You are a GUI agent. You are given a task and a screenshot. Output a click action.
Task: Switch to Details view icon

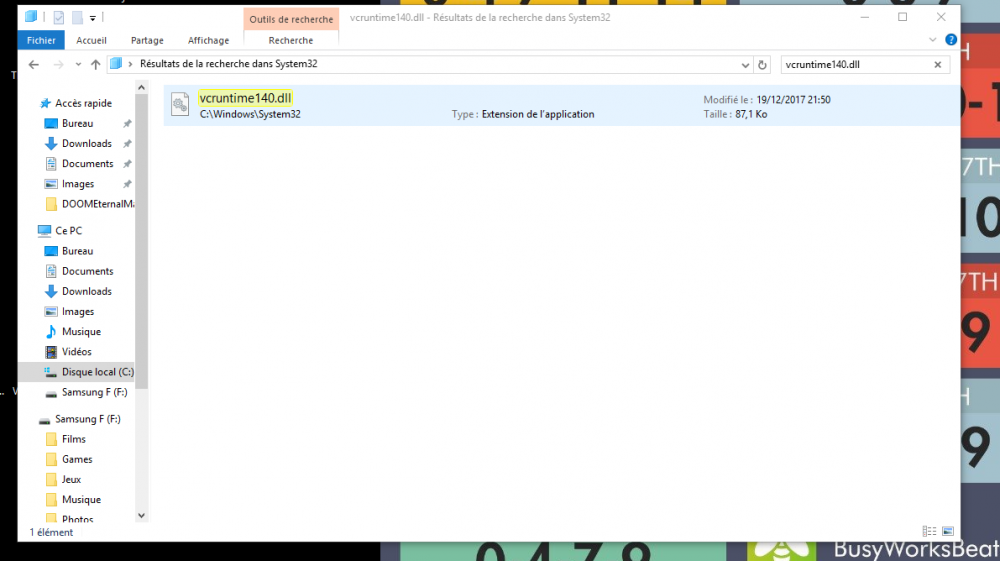929,531
